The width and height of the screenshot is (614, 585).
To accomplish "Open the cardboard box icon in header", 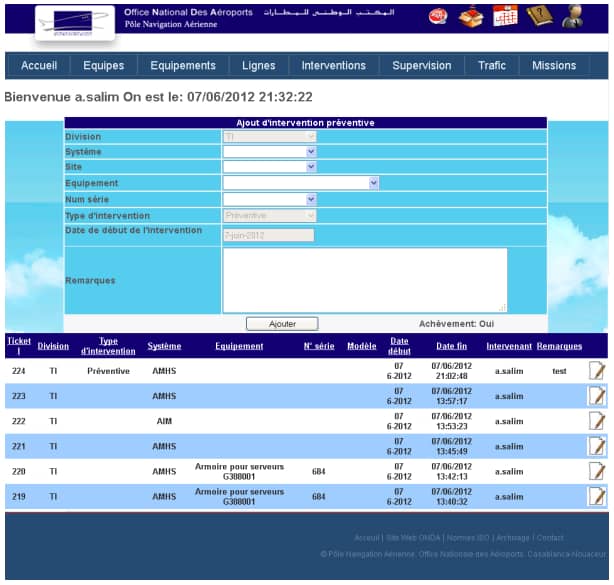I will click(471, 16).
